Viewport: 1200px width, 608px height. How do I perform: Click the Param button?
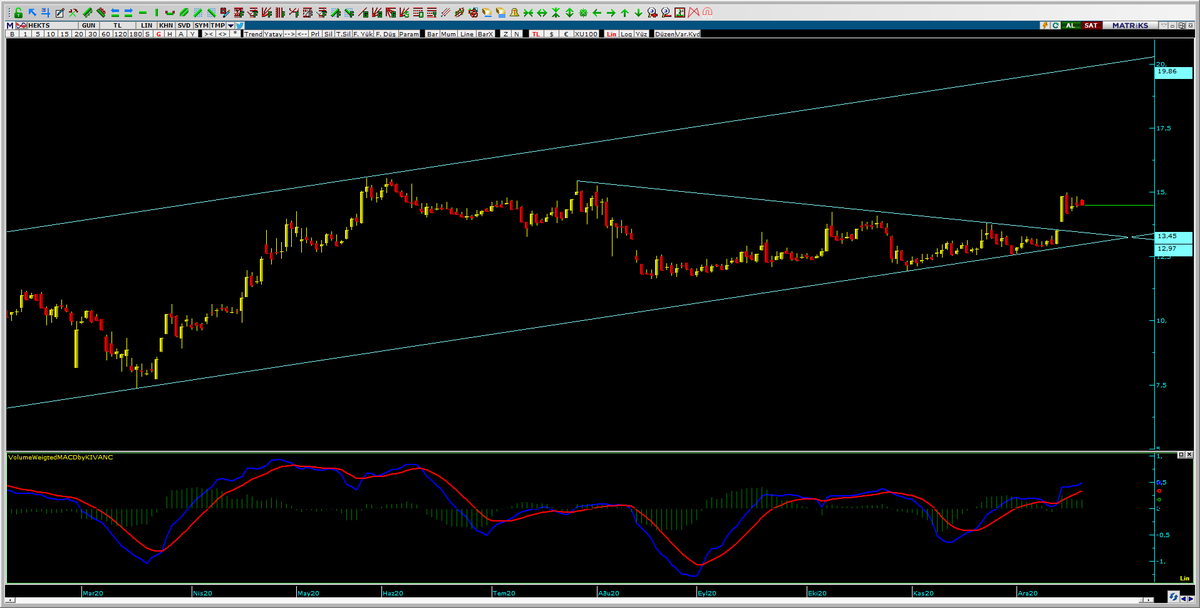pos(409,34)
